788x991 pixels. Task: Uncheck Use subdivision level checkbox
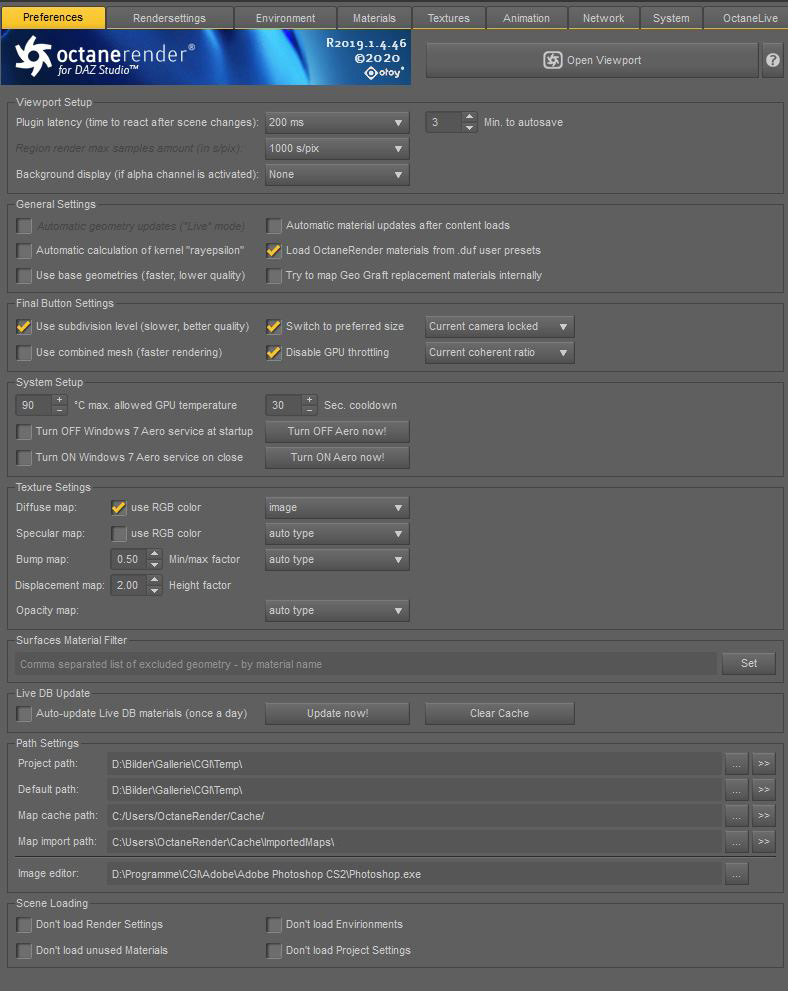click(24, 327)
